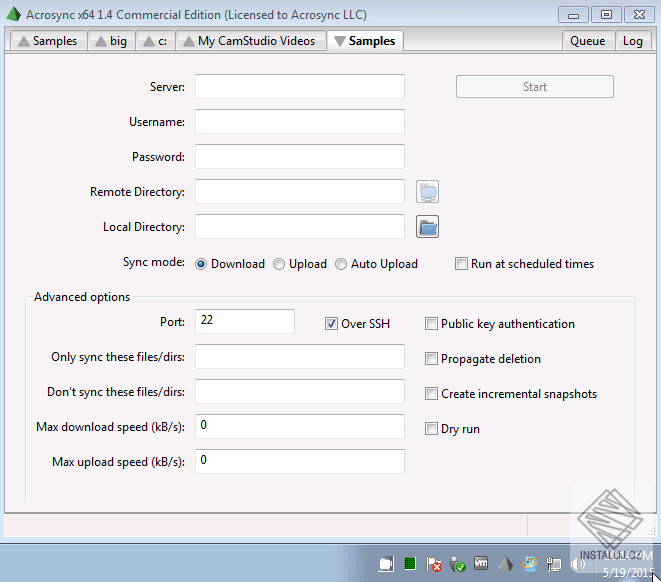Switch to the first Samples tab
661x582 pixels.
coord(48,41)
